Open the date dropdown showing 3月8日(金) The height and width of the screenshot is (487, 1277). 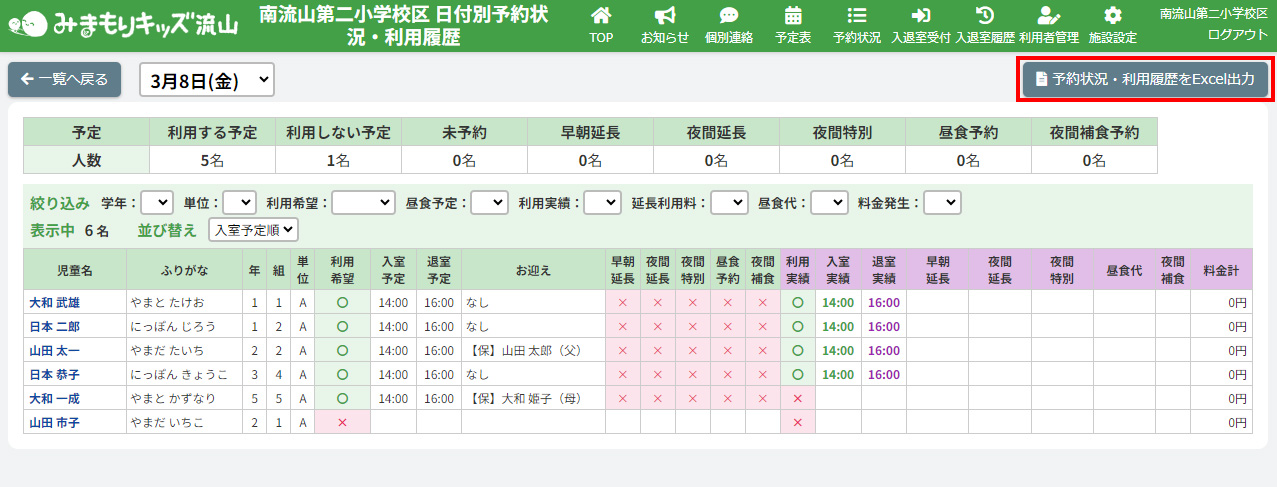point(207,81)
